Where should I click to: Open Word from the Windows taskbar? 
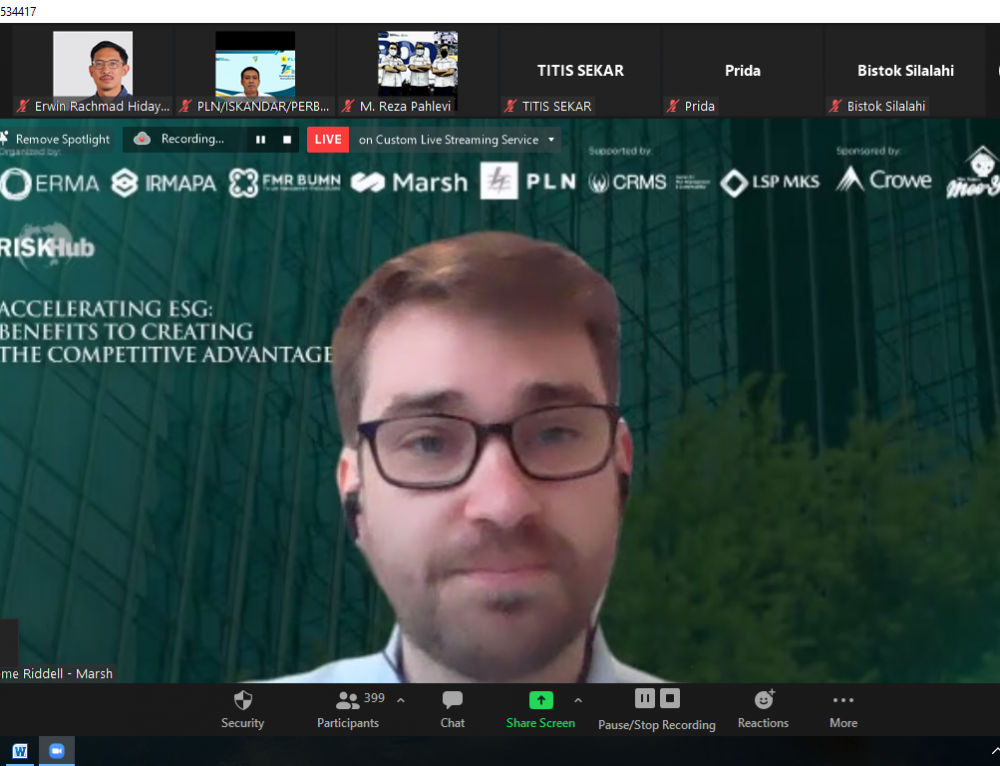tap(20, 751)
